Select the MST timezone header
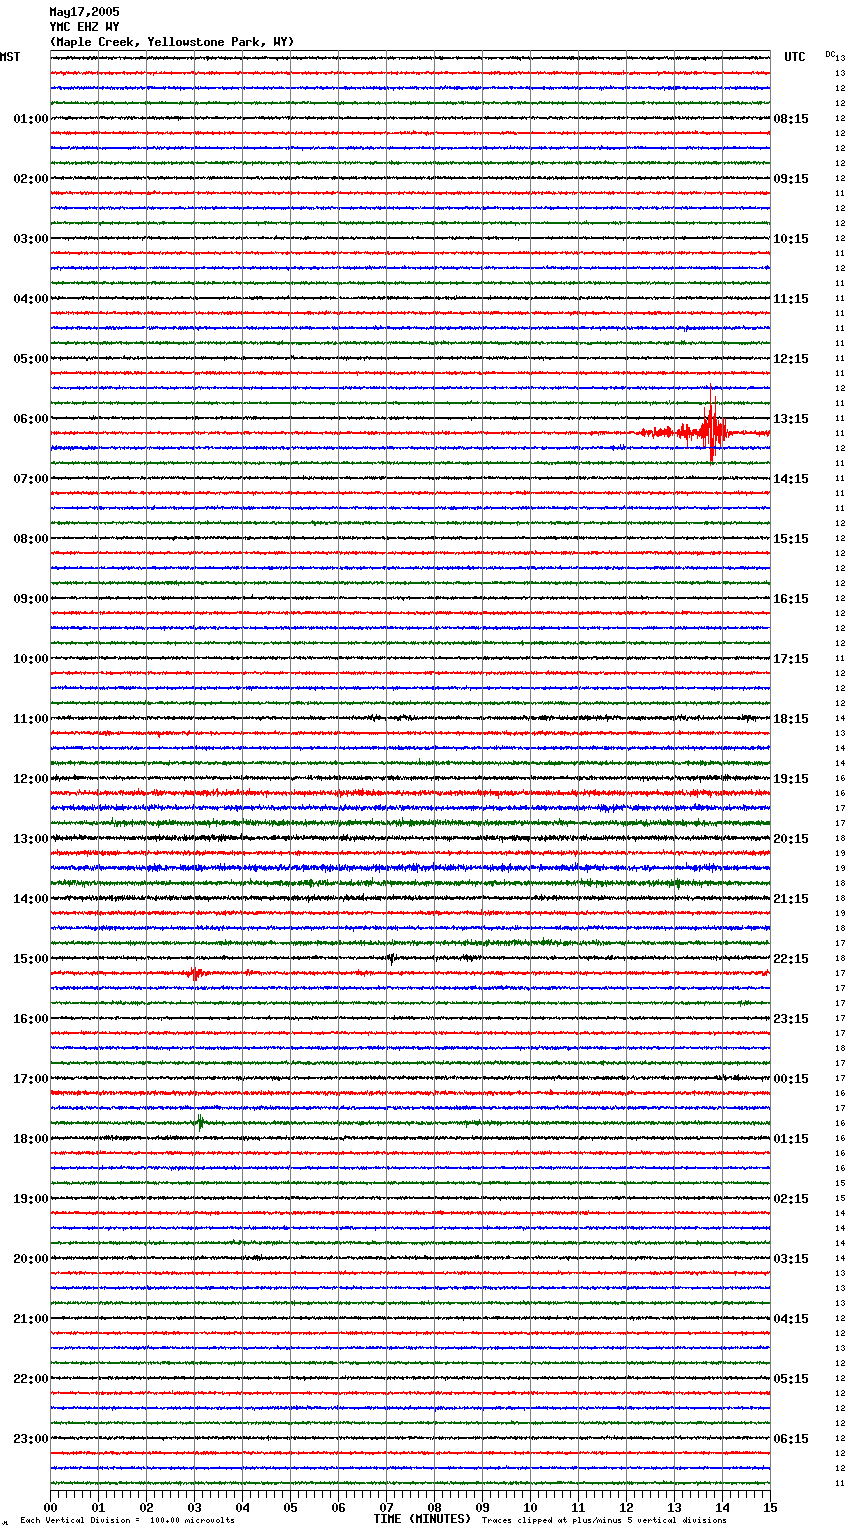 click(x=10, y=57)
